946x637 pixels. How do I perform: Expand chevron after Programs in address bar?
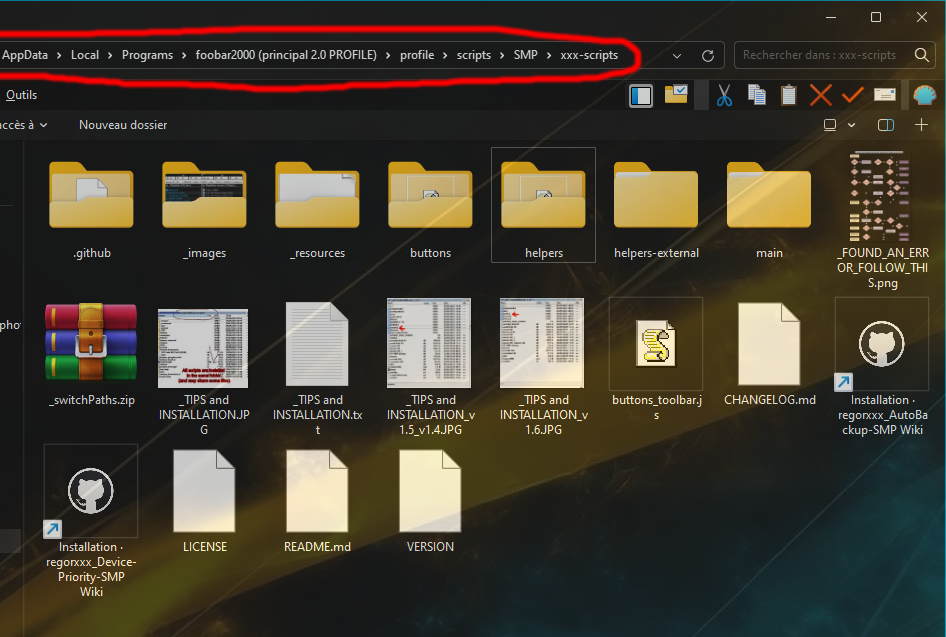[x=184, y=55]
